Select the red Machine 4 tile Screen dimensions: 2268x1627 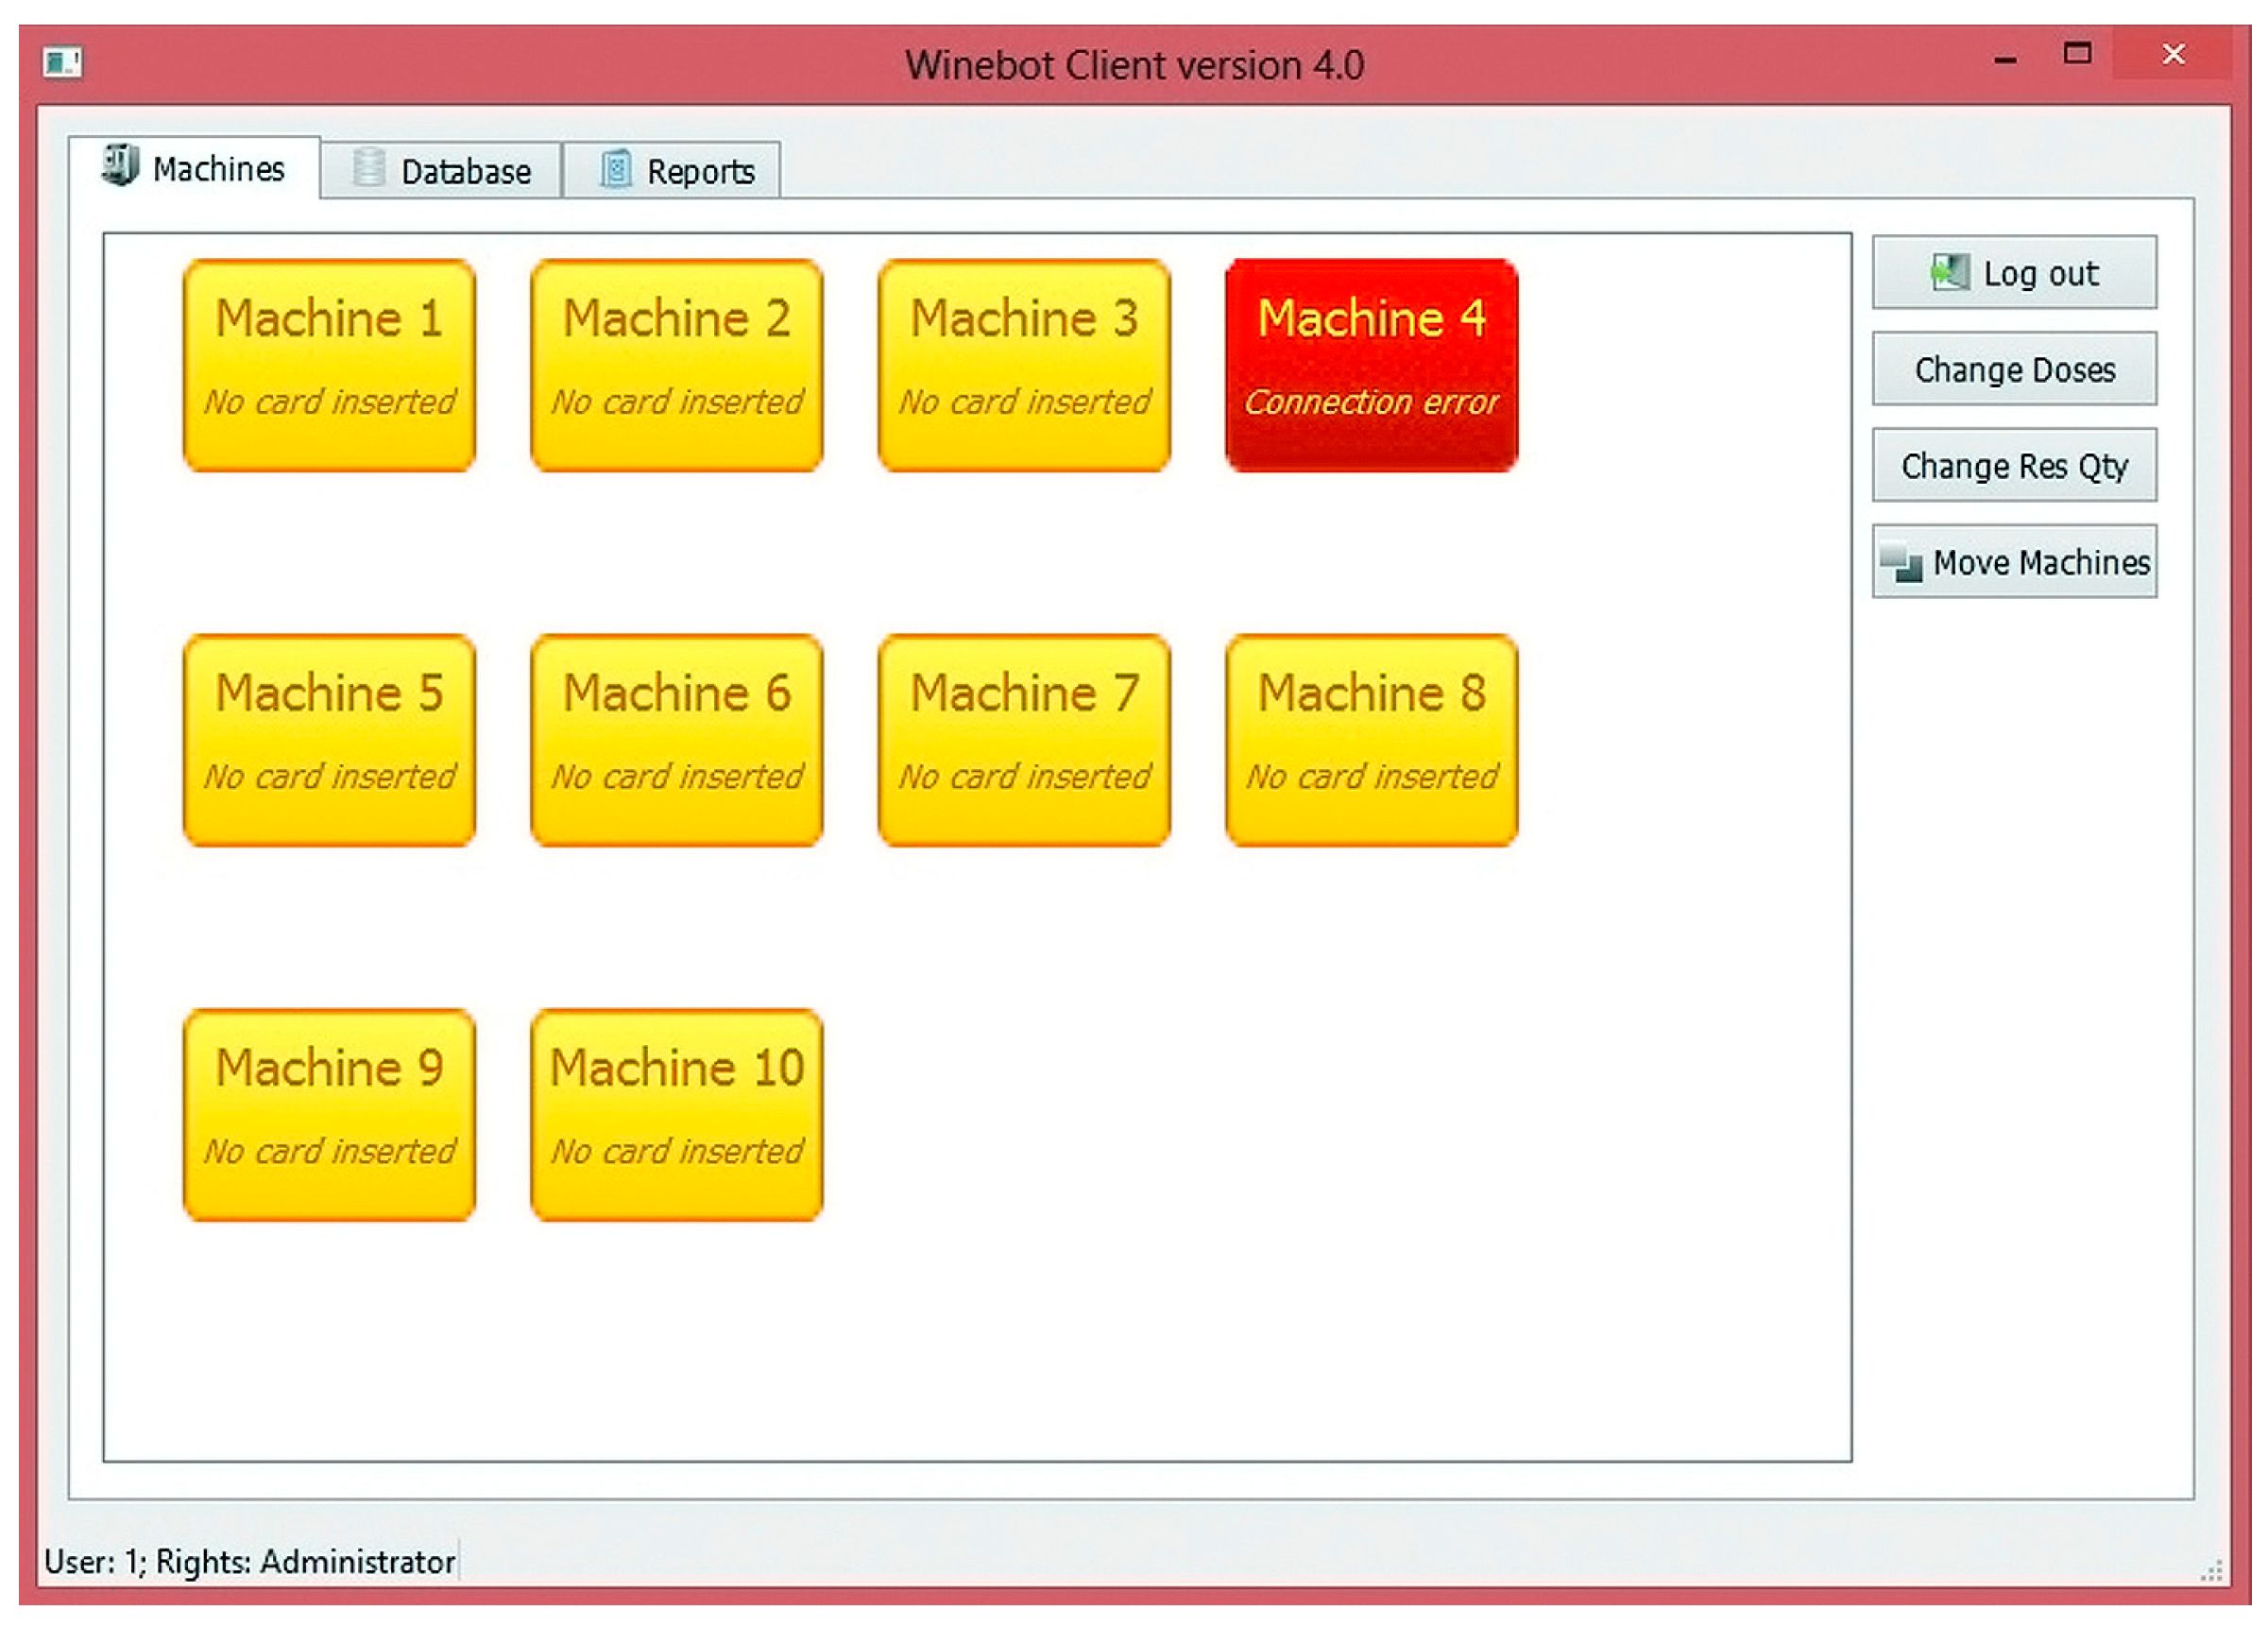(1371, 365)
